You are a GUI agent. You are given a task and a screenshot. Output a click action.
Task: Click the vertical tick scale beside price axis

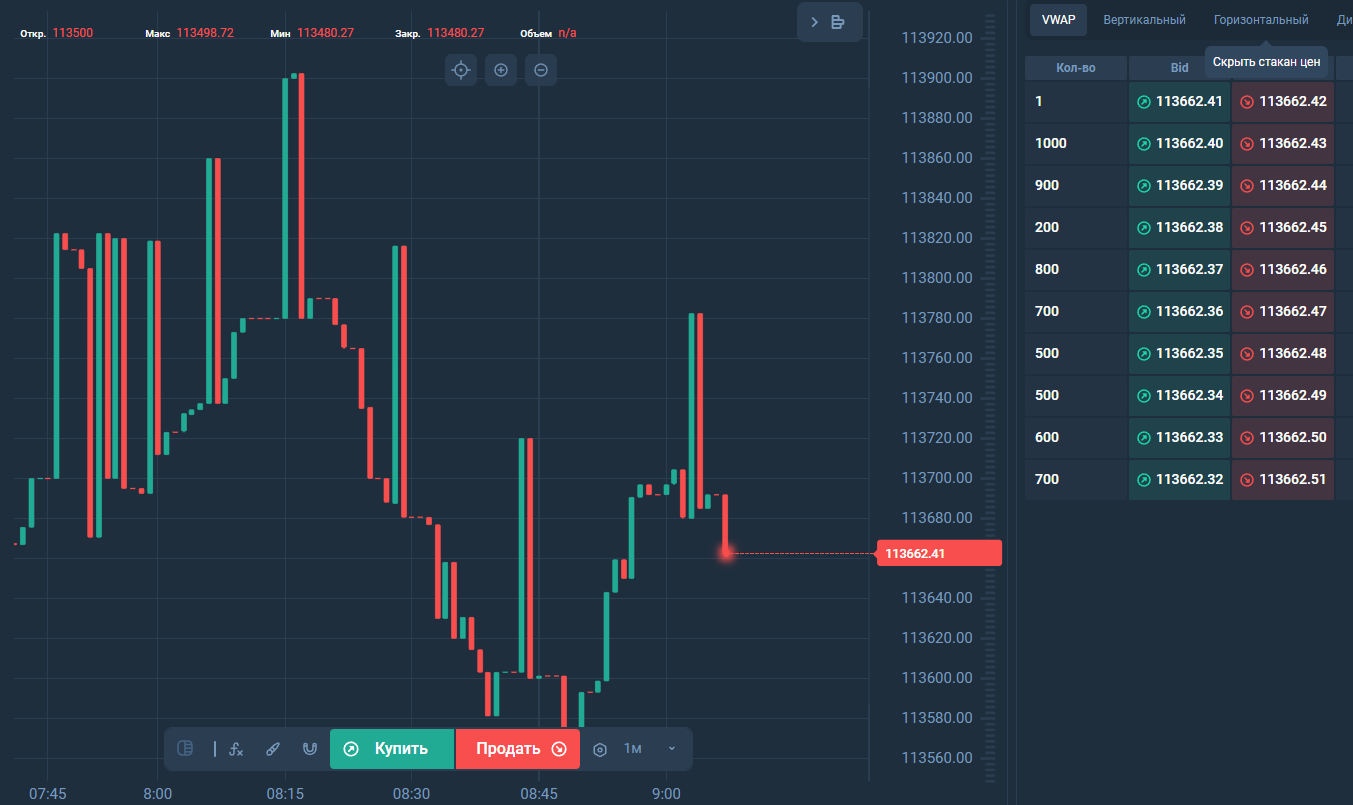click(992, 400)
